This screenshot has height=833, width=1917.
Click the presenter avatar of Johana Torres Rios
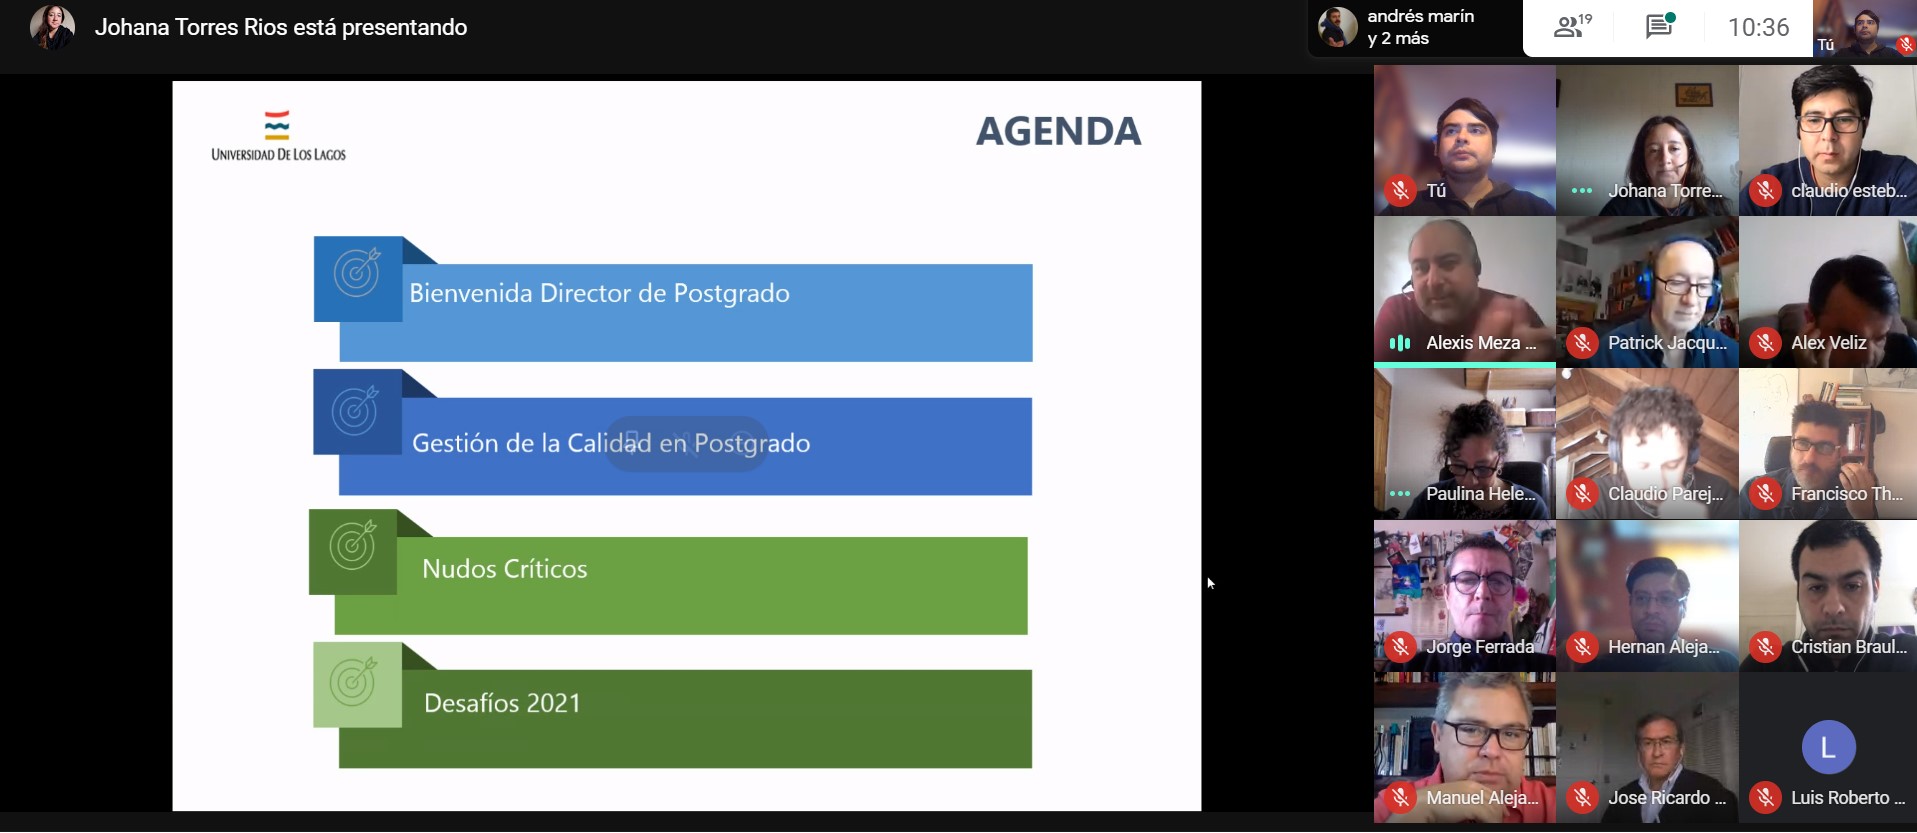[52, 27]
